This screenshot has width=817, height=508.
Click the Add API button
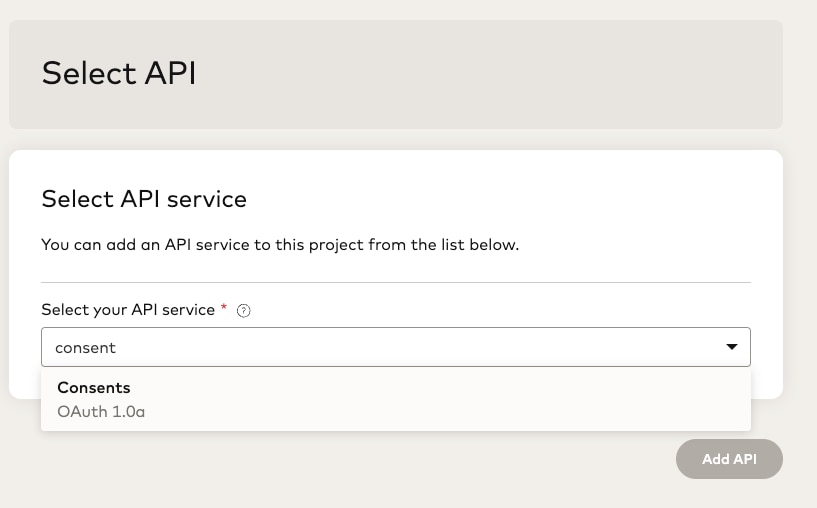[x=729, y=459]
